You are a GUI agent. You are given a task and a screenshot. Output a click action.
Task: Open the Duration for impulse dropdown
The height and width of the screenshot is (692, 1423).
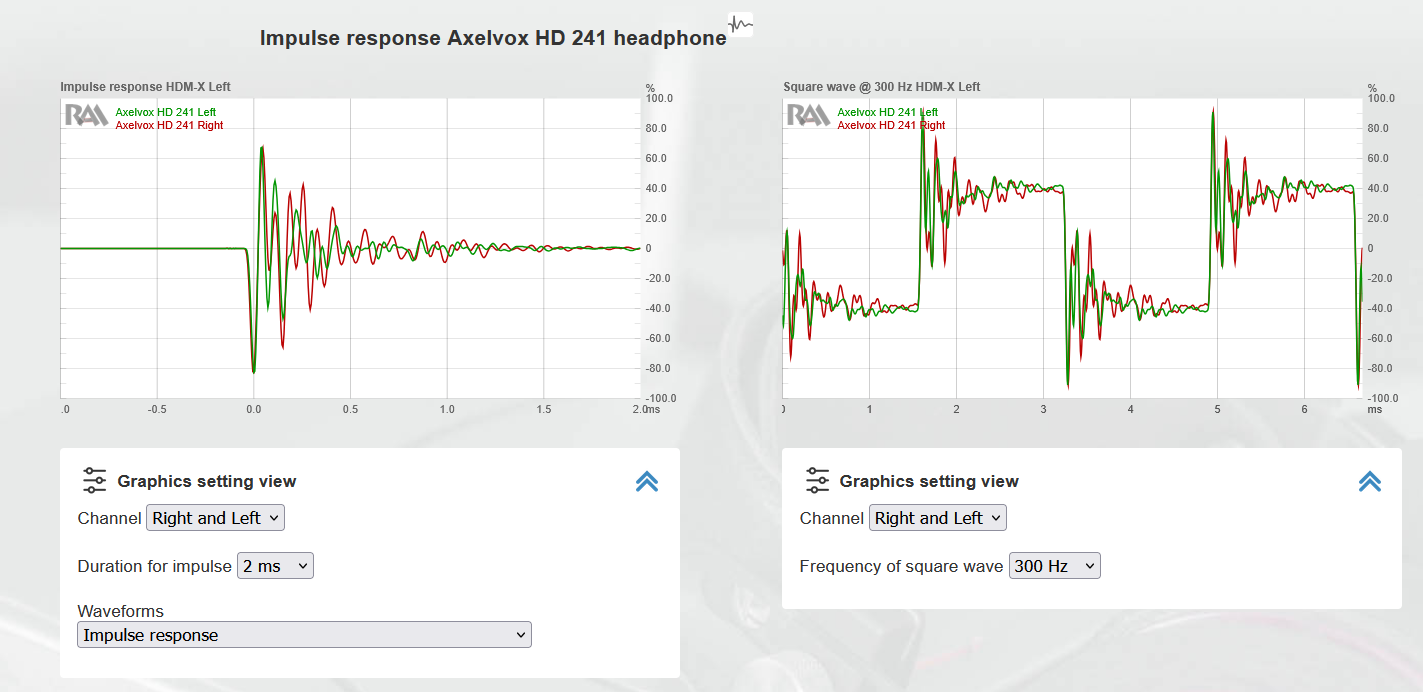tap(275, 566)
